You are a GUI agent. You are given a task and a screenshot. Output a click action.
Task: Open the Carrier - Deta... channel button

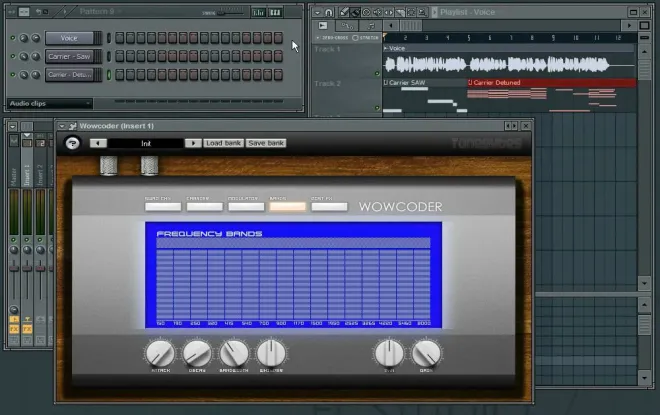69,74
